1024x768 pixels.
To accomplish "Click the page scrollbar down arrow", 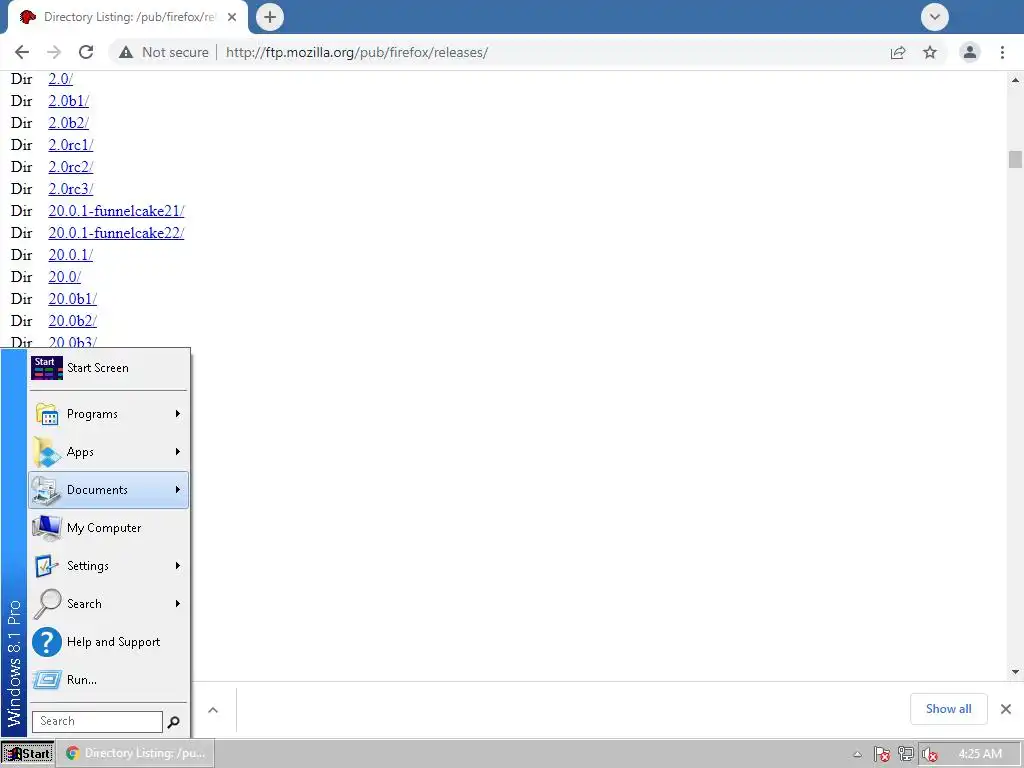I will click(x=1015, y=671).
